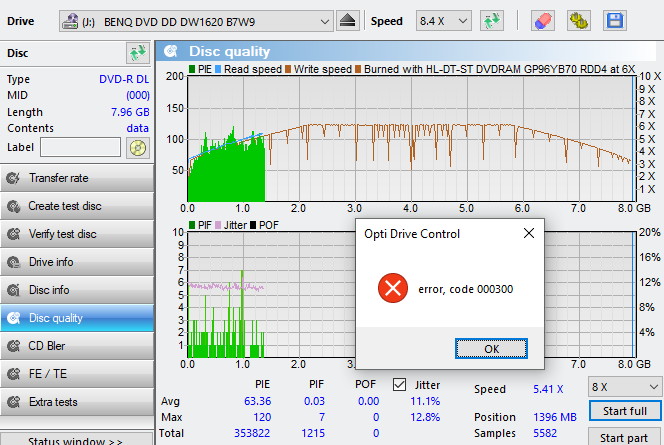664x445 pixels.
Task: Click the Start full button
Action: (625, 412)
